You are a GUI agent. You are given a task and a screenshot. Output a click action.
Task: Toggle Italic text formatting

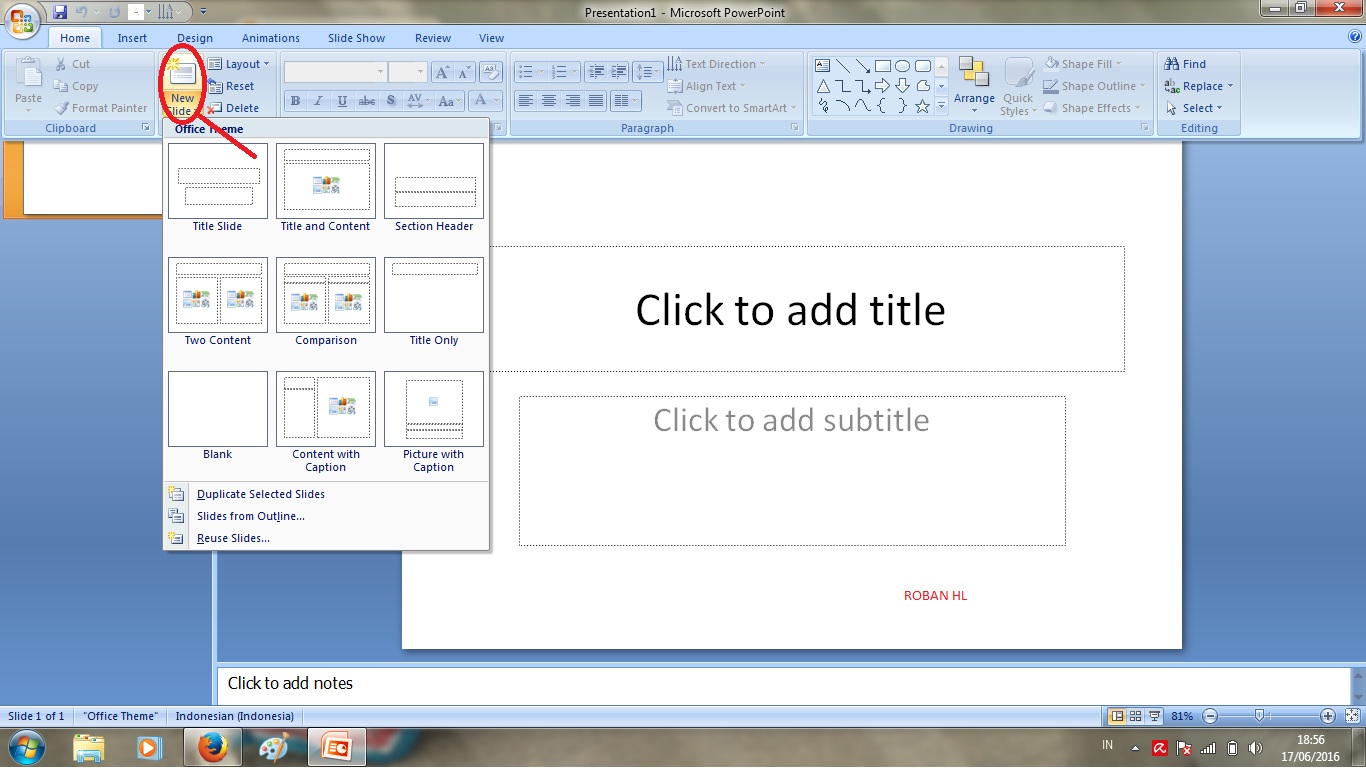pos(319,101)
